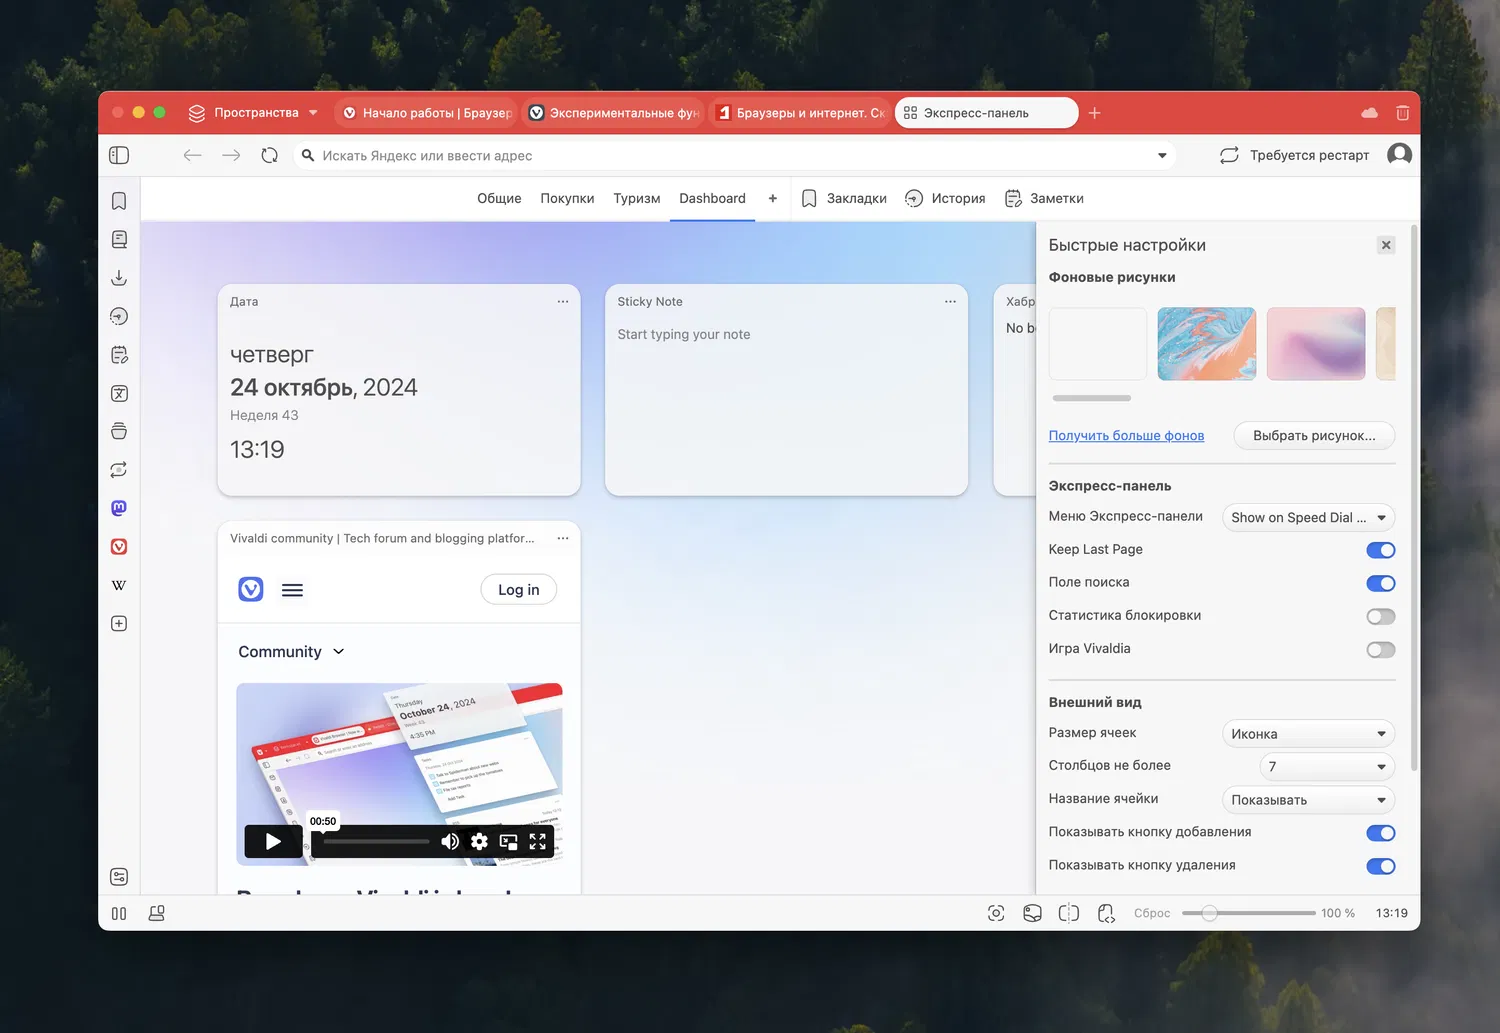Open the History panel icon in sidebar
The image size is (1500, 1033).
(119, 316)
